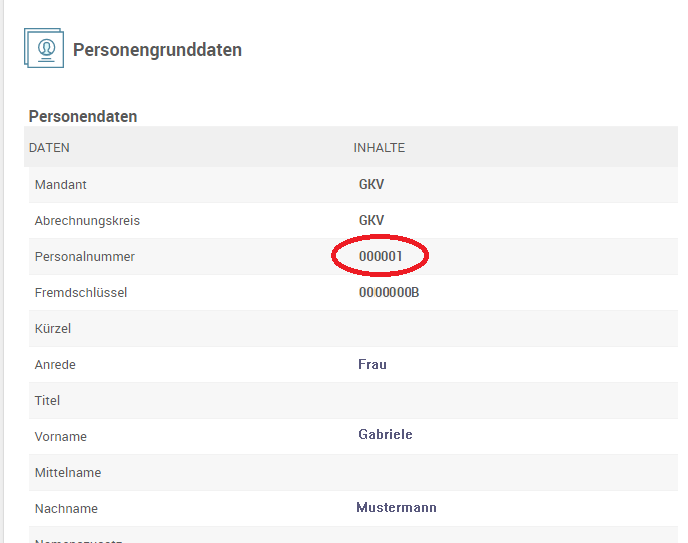Image resolution: width=688 pixels, height=543 pixels.
Task: Select the Personalnummer row label
Action: point(85,257)
